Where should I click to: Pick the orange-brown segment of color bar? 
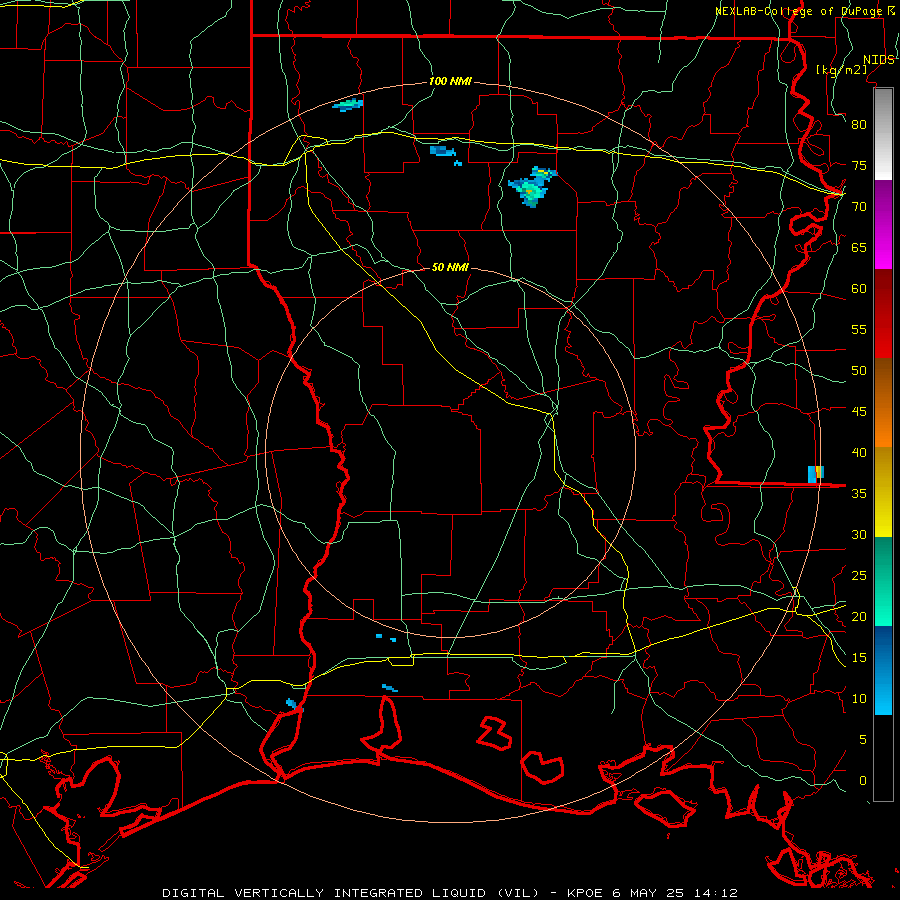[x=883, y=403]
